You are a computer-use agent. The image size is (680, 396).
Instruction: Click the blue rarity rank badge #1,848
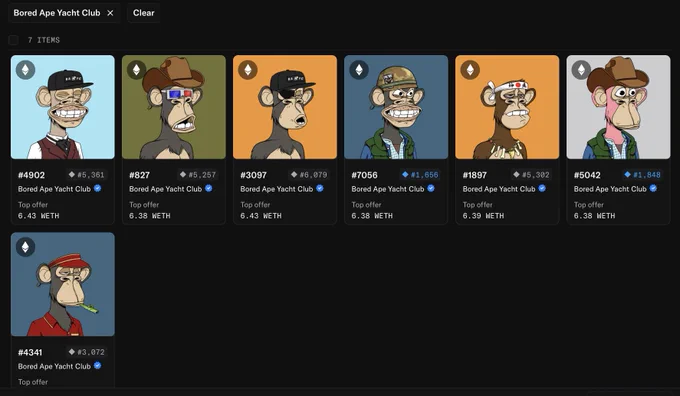[642, 175]
